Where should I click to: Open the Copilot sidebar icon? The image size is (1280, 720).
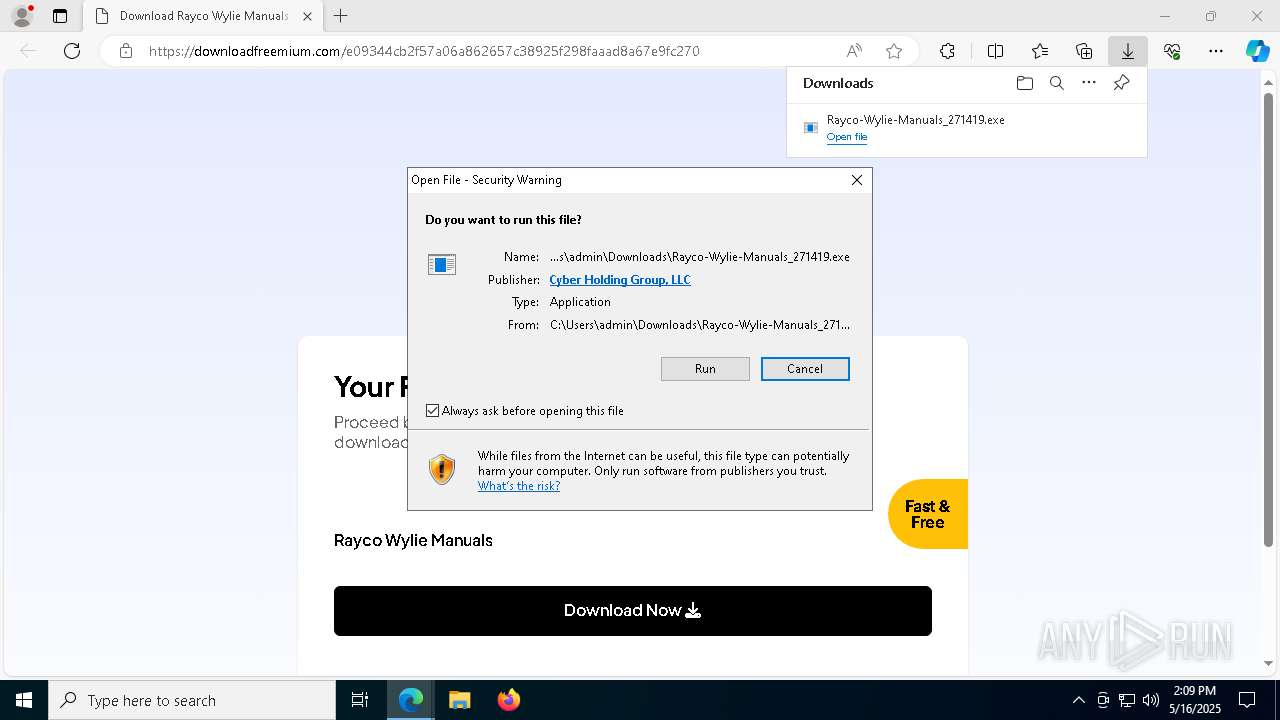click(x=1257, y=51)
